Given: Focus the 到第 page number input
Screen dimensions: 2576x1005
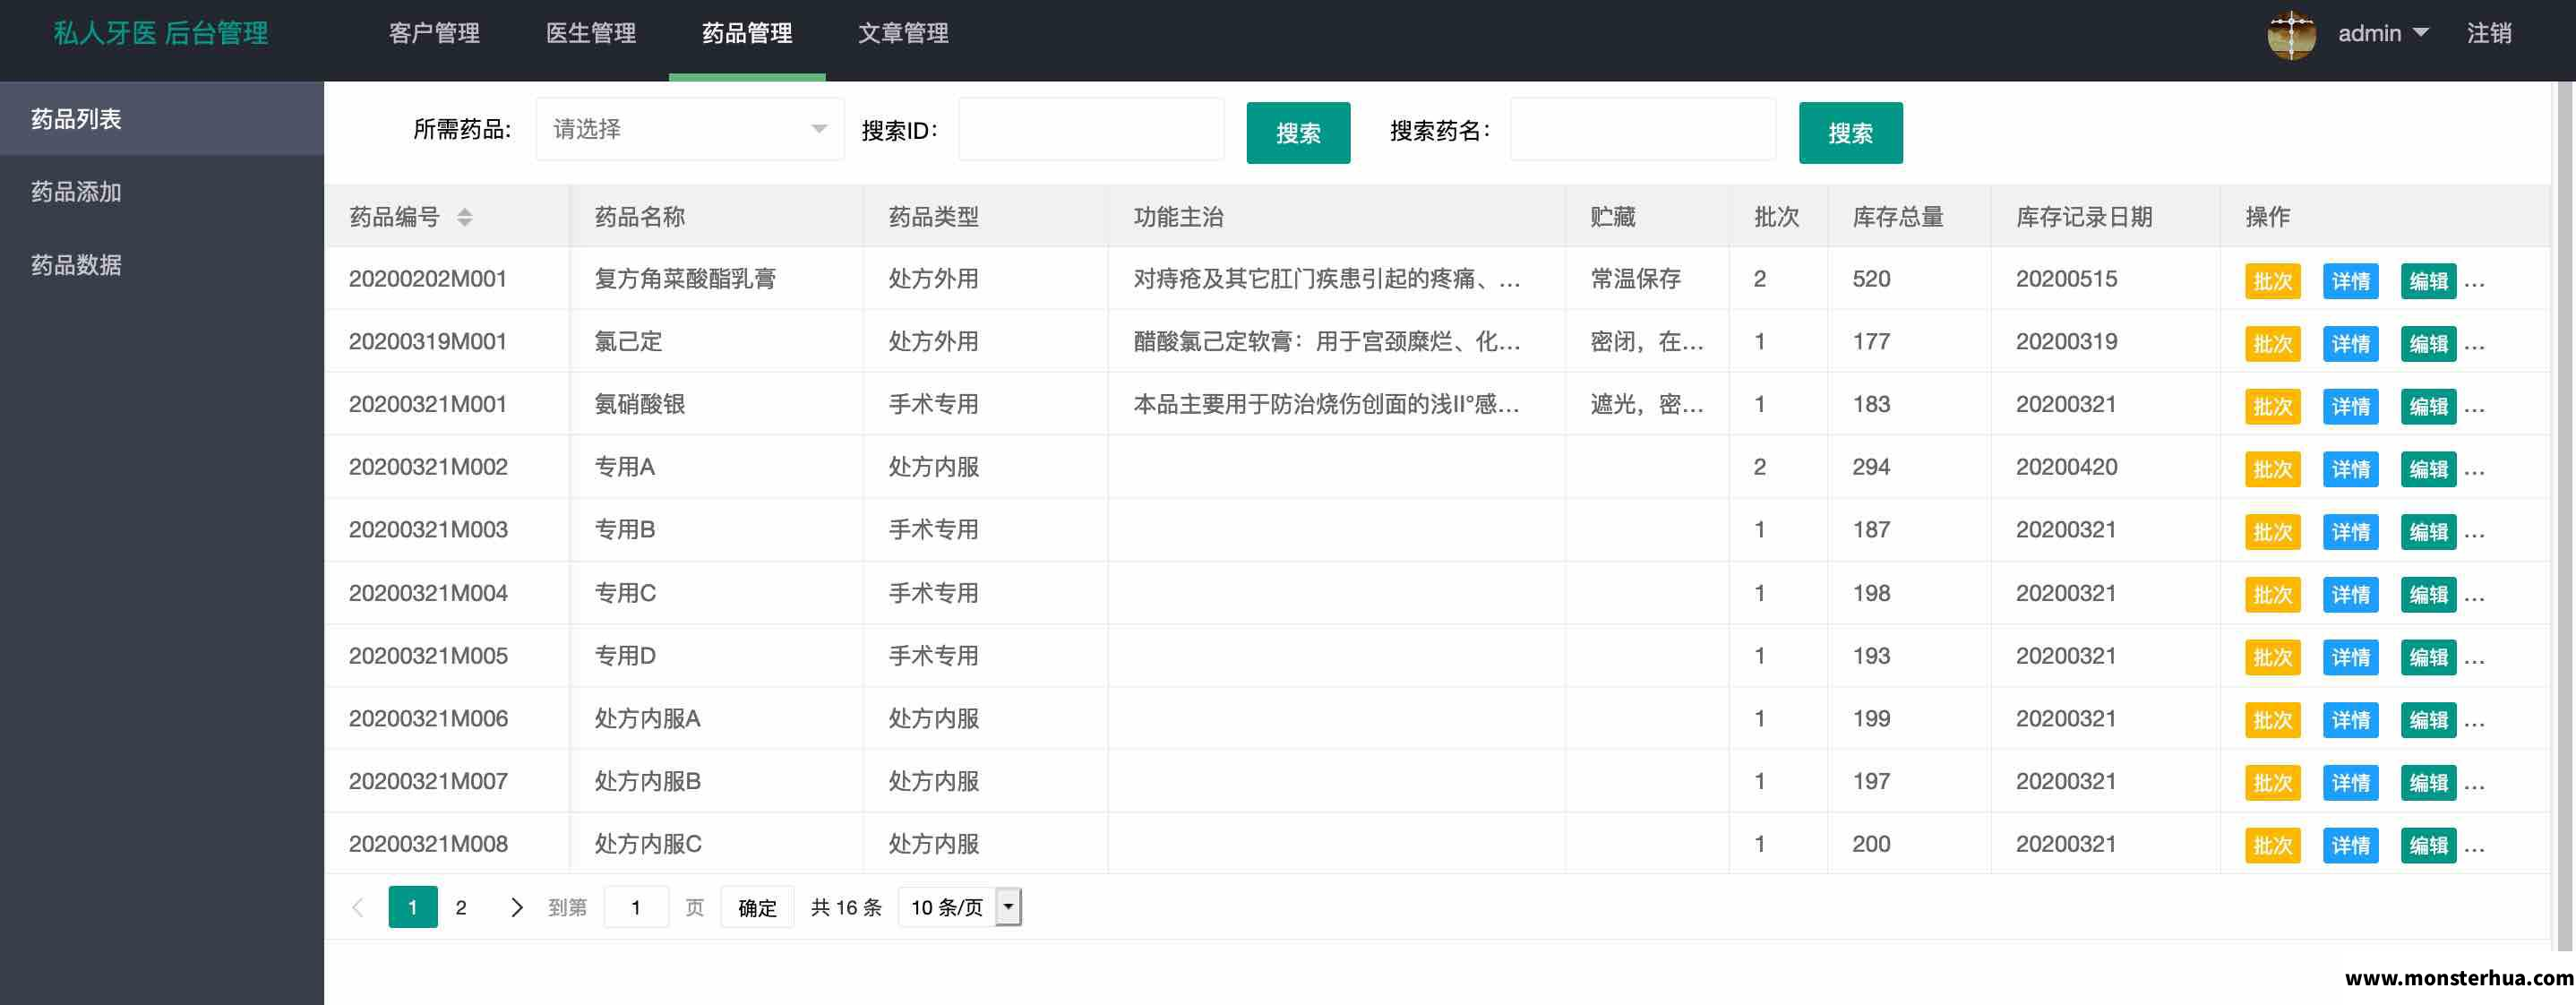Looking at the screenshot, I should [636, 907].
